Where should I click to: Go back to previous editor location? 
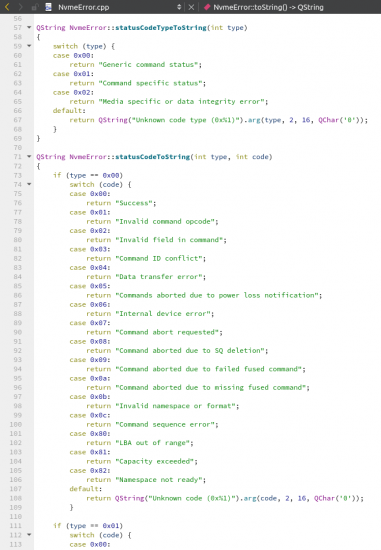[7, 7]
